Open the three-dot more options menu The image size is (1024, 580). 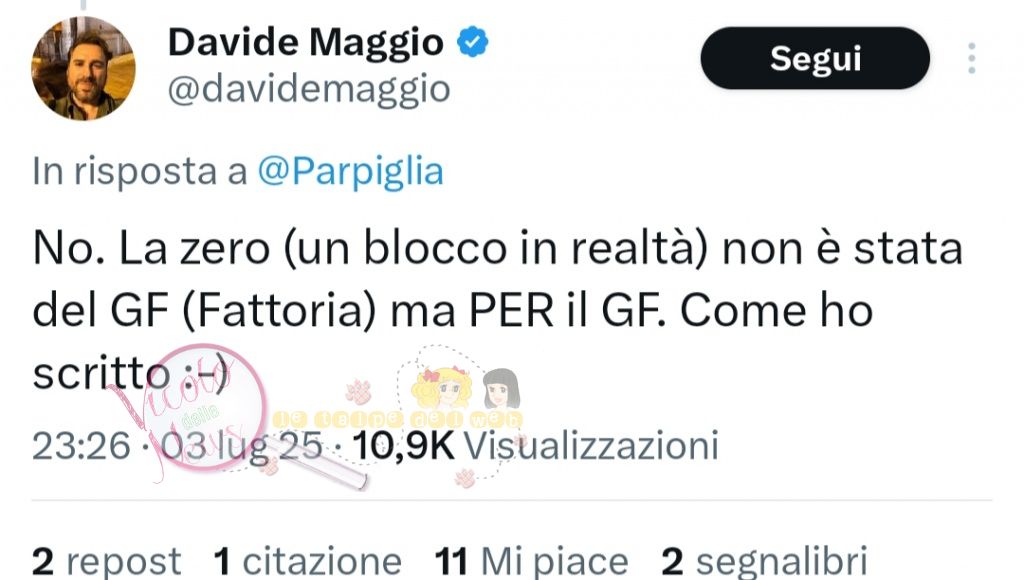972,58
